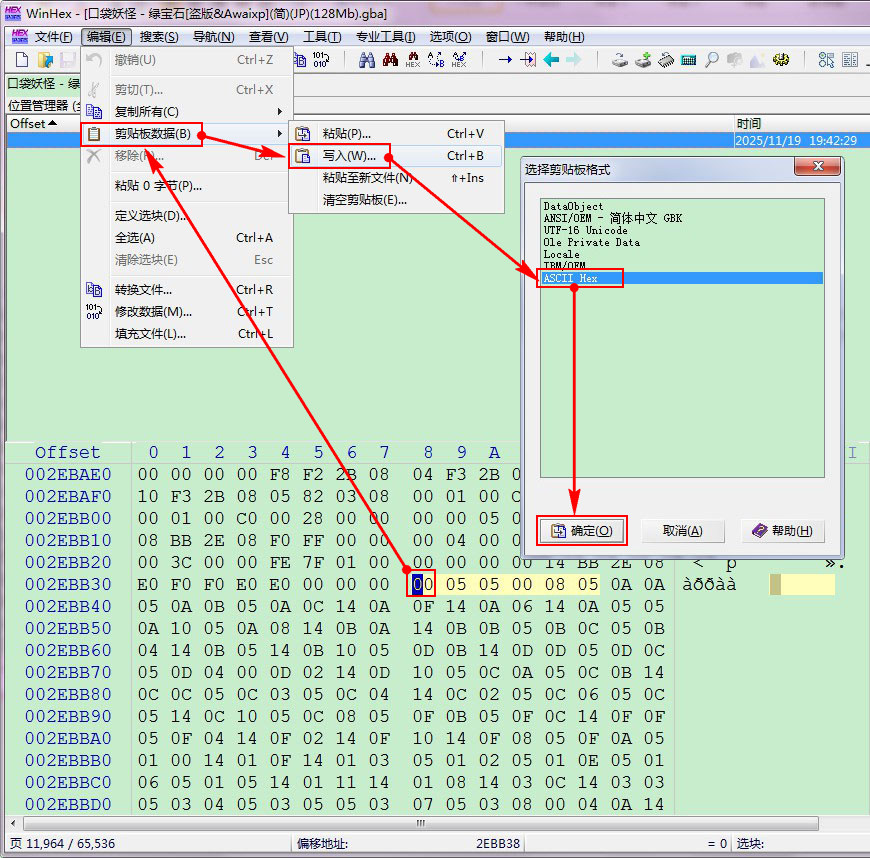Image resolution: width=870 pixels, height=858 pixels.
Task: Choose 写入(W)... from clipboard submenu
Action: pyautogui.click(x=349, y=156)
